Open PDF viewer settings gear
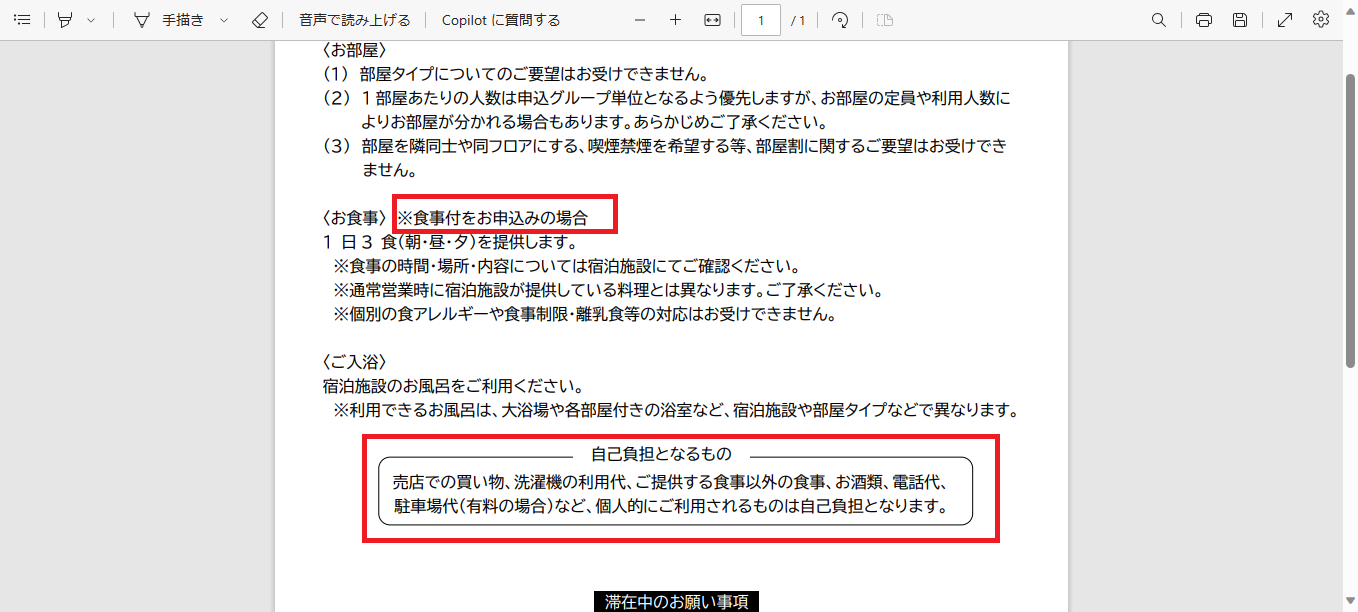 [1321, 20]
